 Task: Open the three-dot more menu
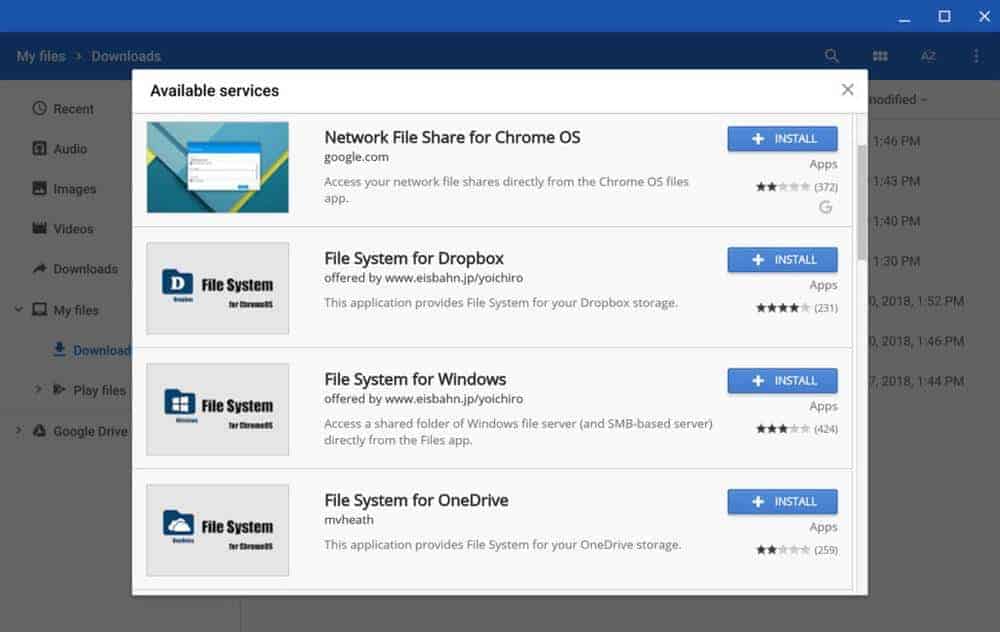click(976, 56)
